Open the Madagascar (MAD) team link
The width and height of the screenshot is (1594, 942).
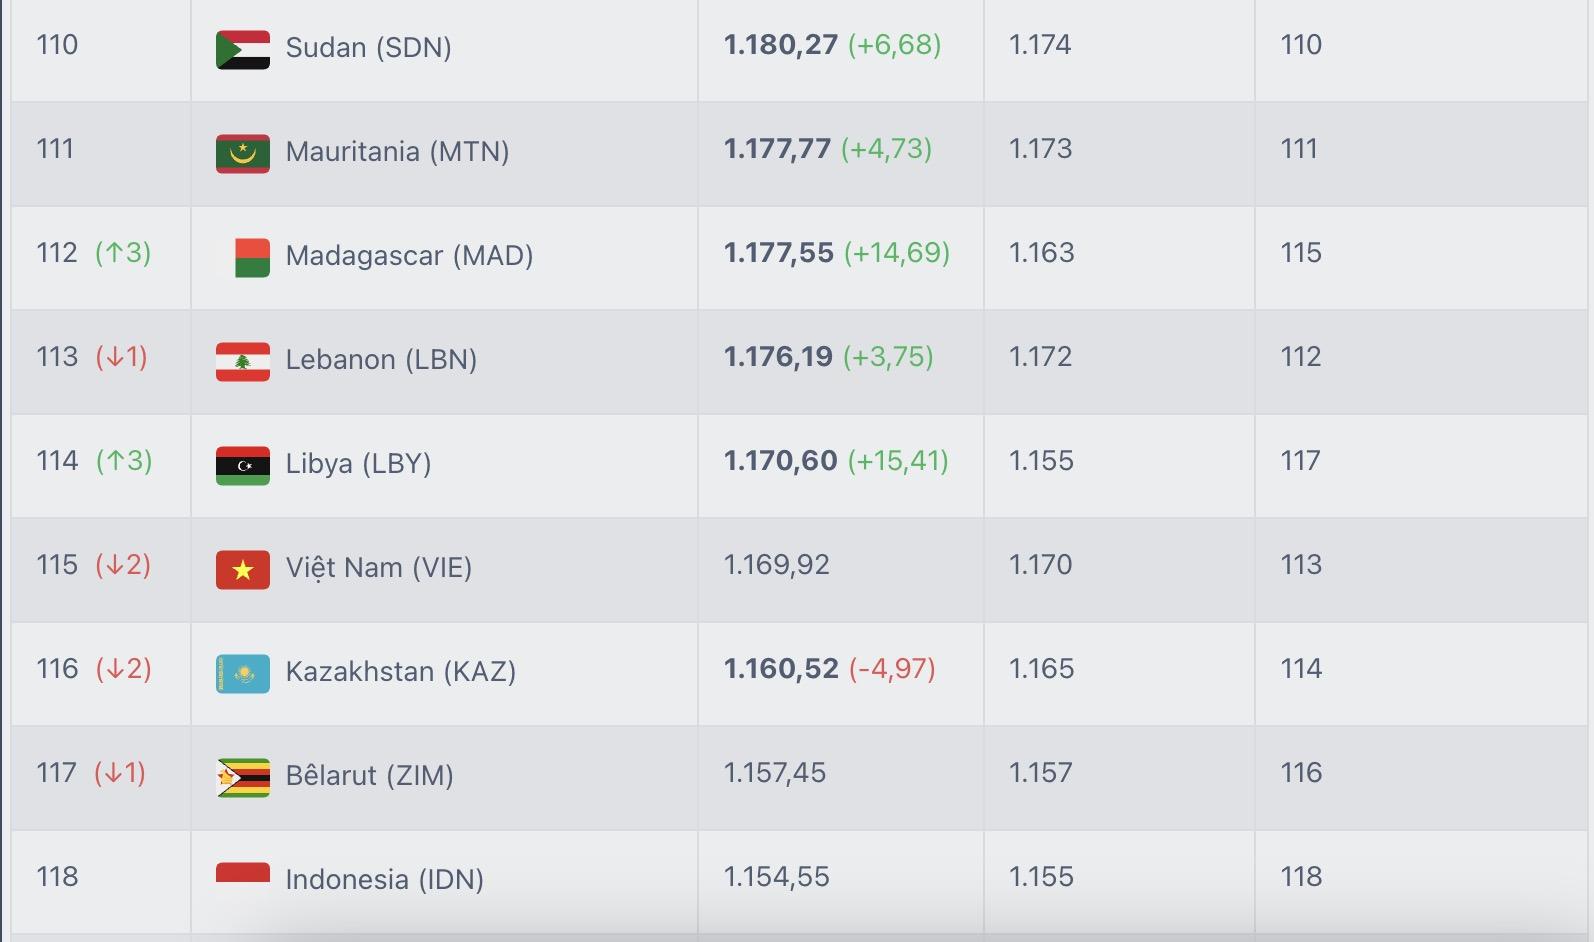point(409,256)
